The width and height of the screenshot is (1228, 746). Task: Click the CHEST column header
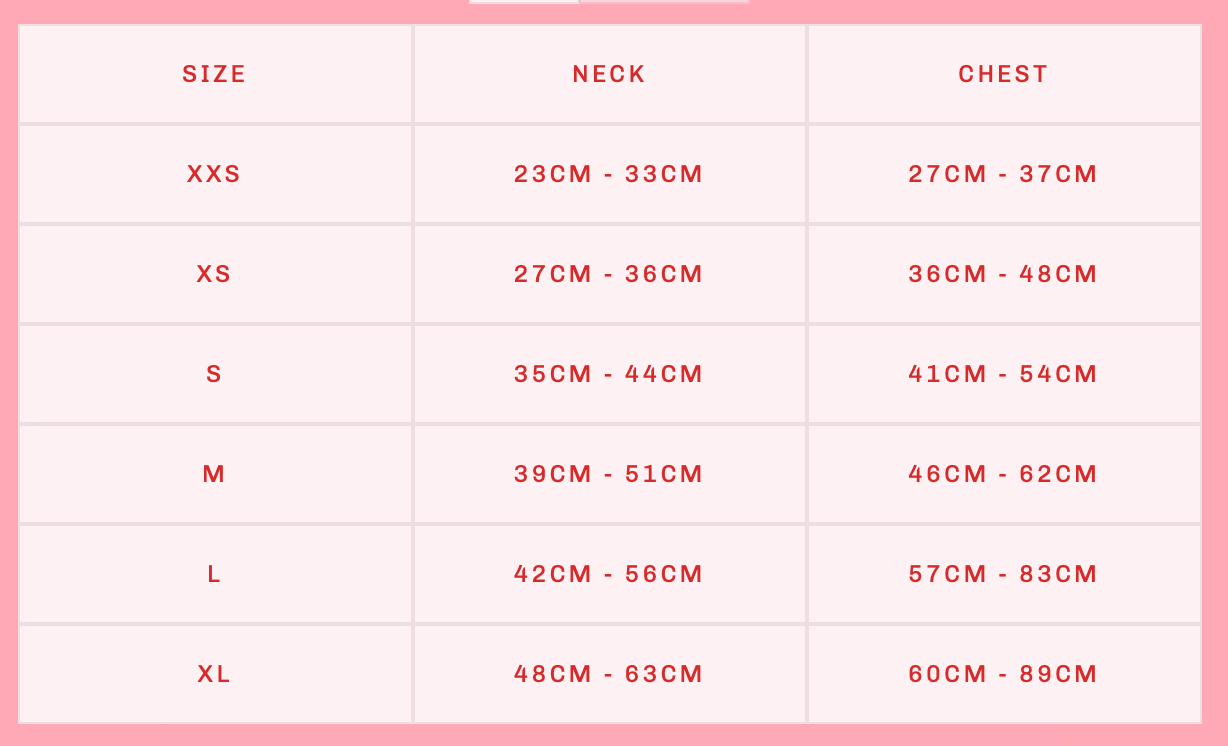click(1003, 74)
